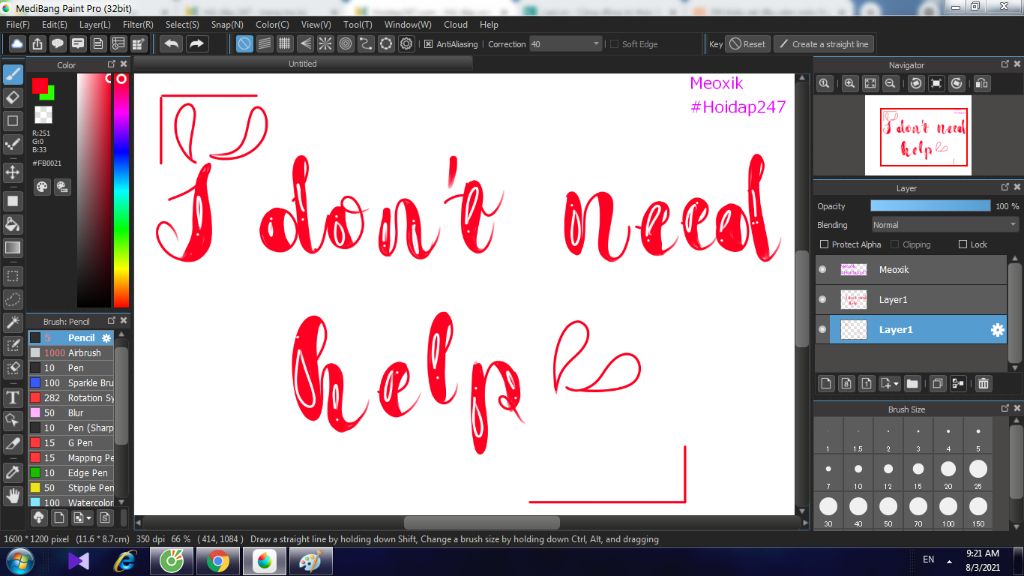Select the Text tool

point(12,397)
